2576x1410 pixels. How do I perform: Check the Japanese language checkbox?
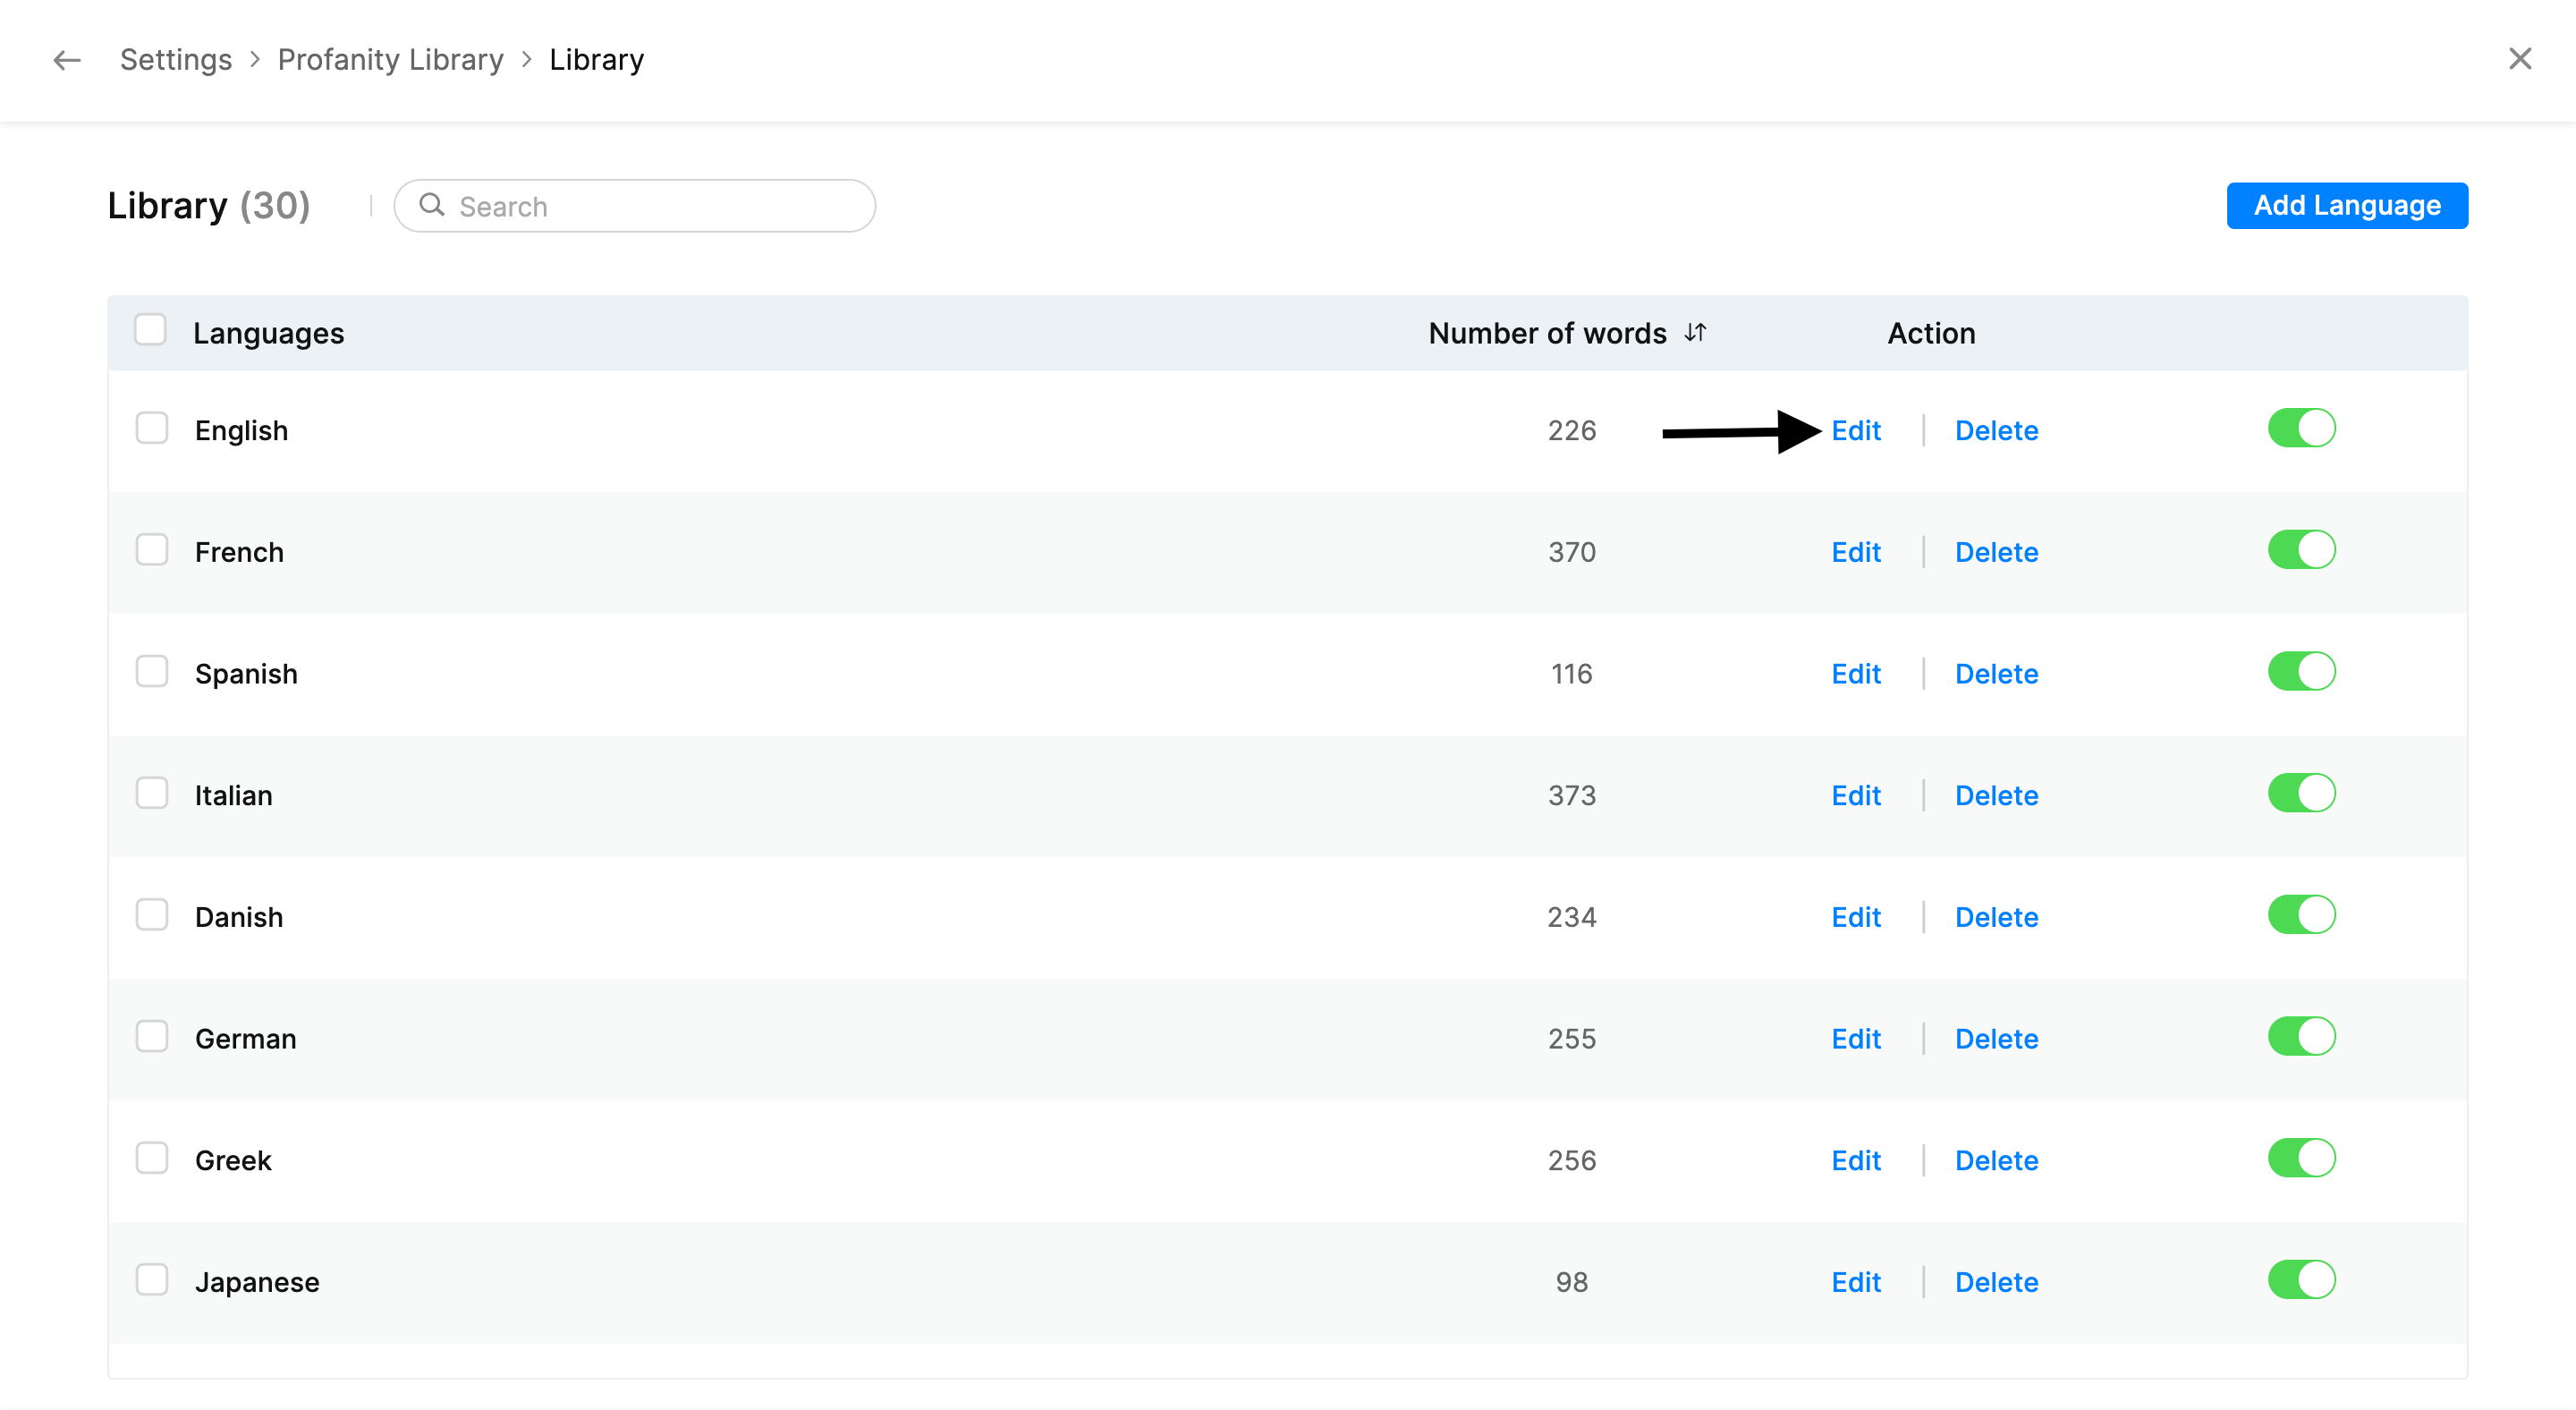(152, 1280)
